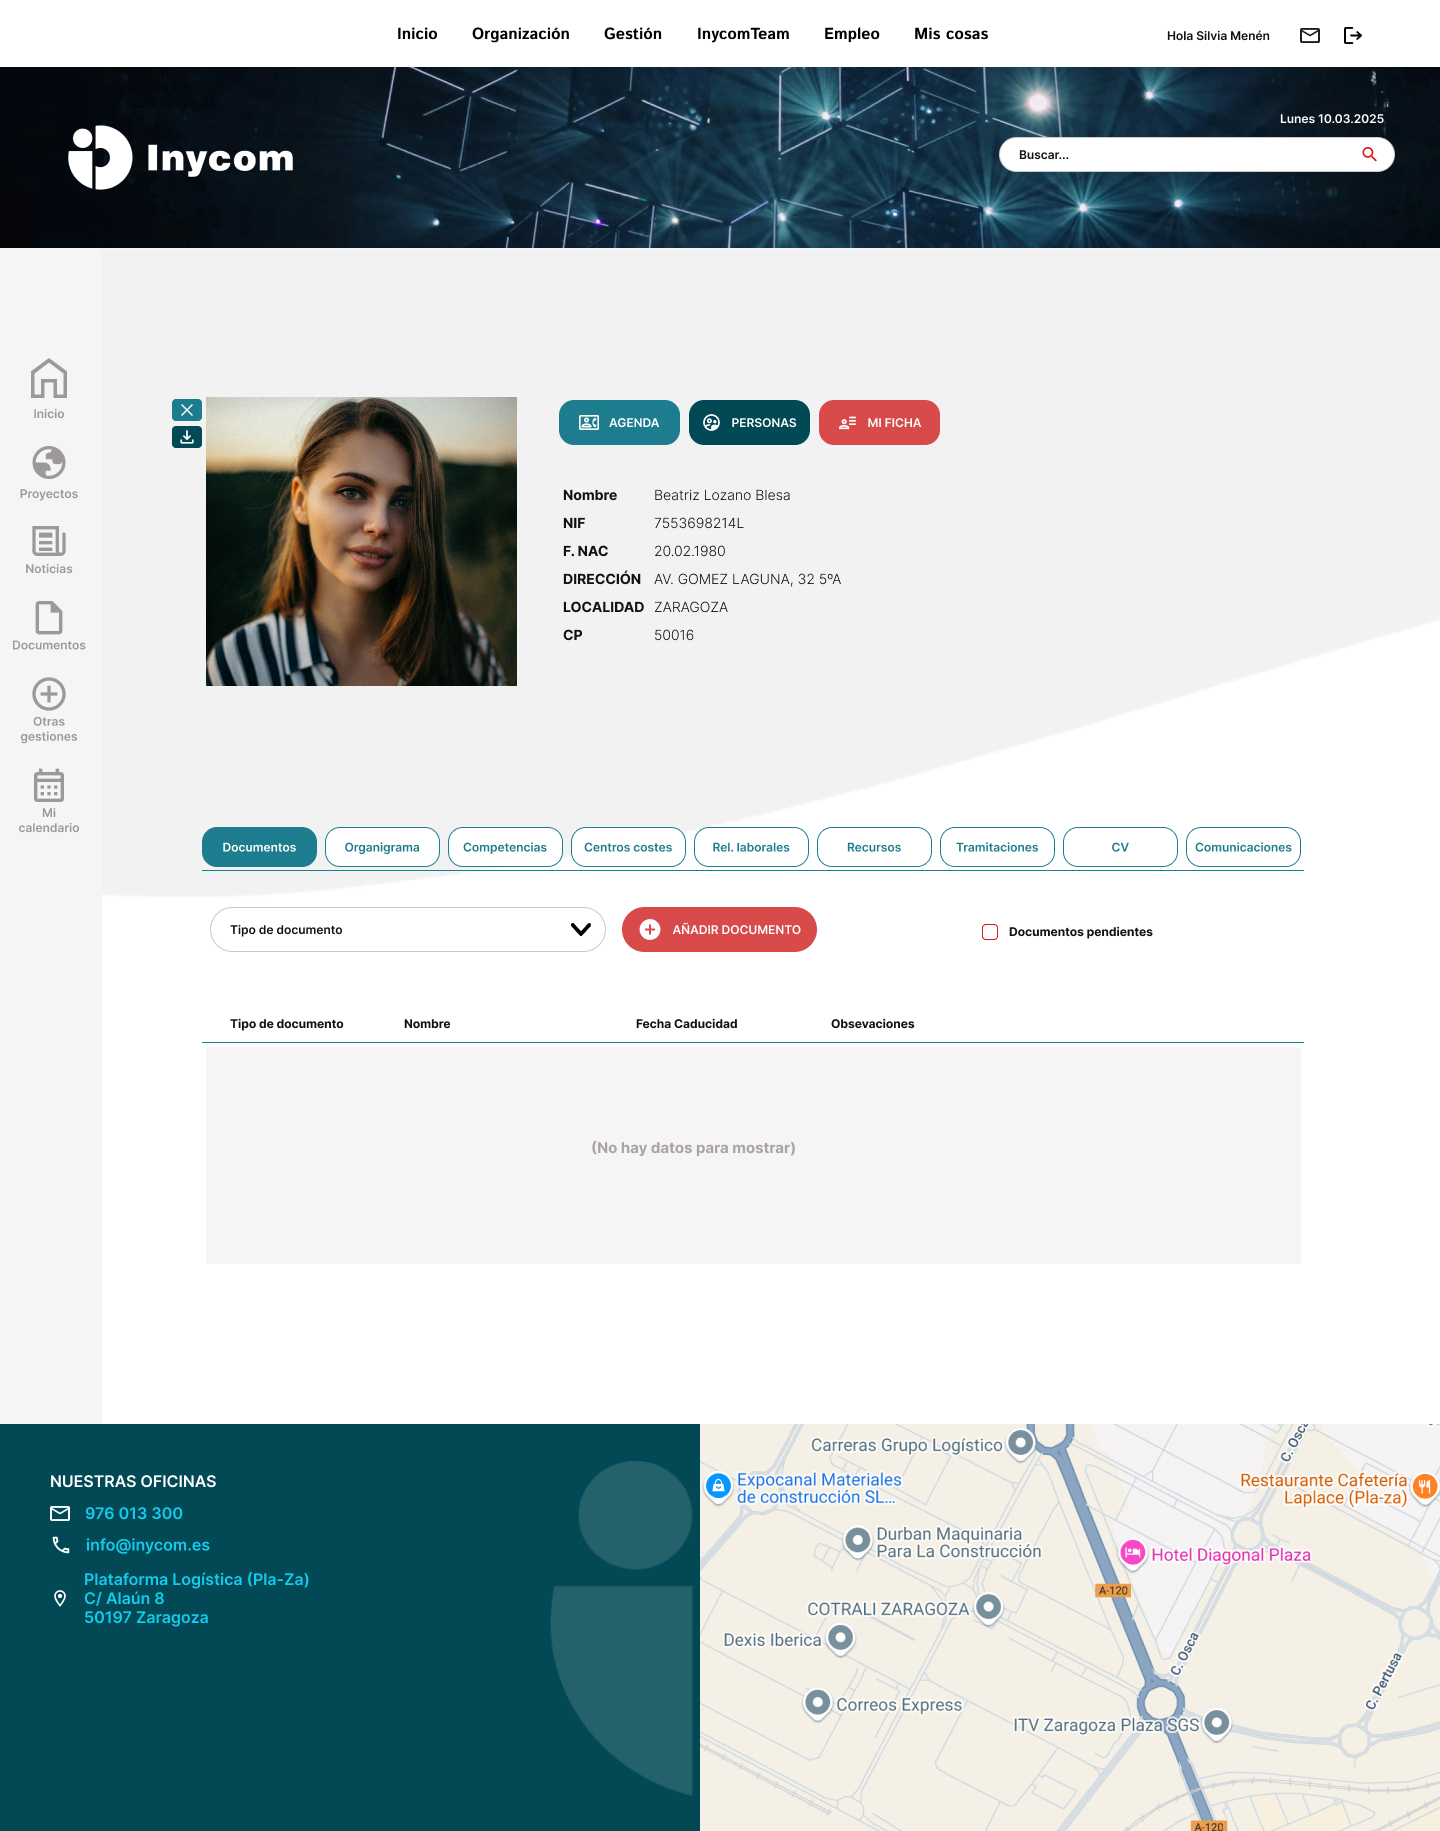Go to Inicio in the top menu

417,34
